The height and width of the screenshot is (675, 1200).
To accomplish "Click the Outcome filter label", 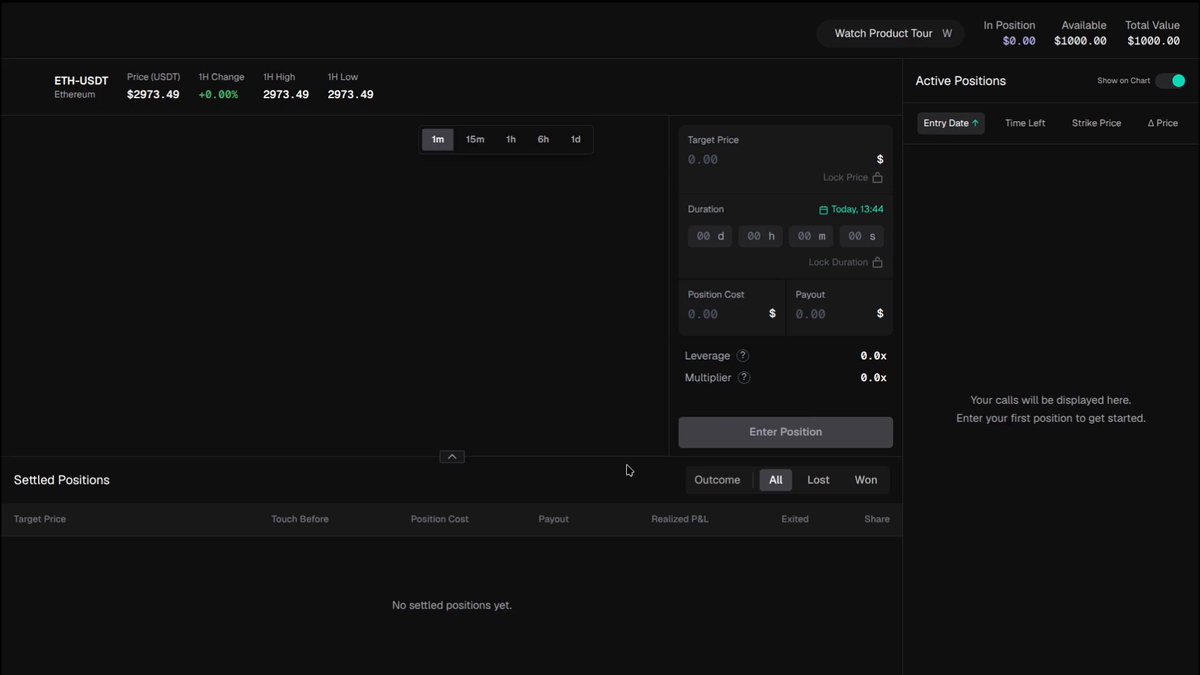I will (x=718, y=480).
